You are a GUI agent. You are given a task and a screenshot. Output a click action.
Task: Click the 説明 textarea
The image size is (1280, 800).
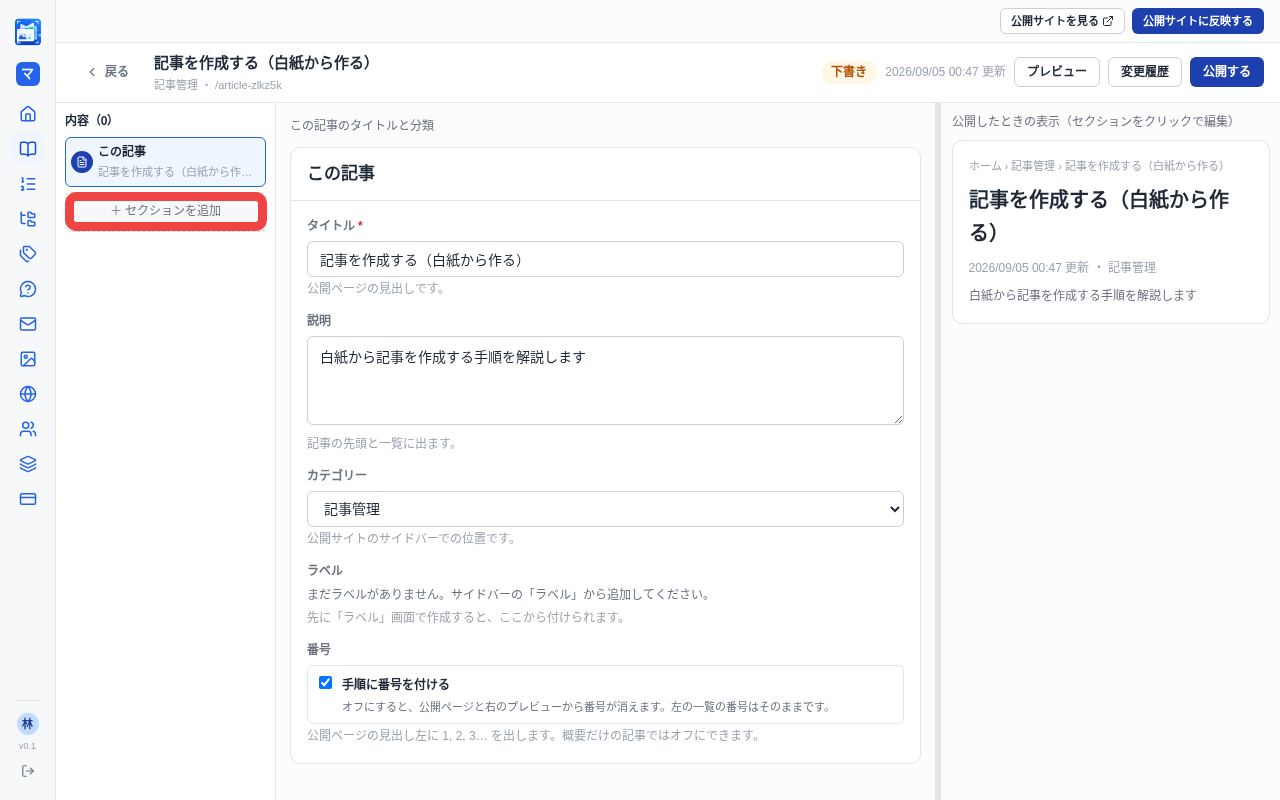605,380
